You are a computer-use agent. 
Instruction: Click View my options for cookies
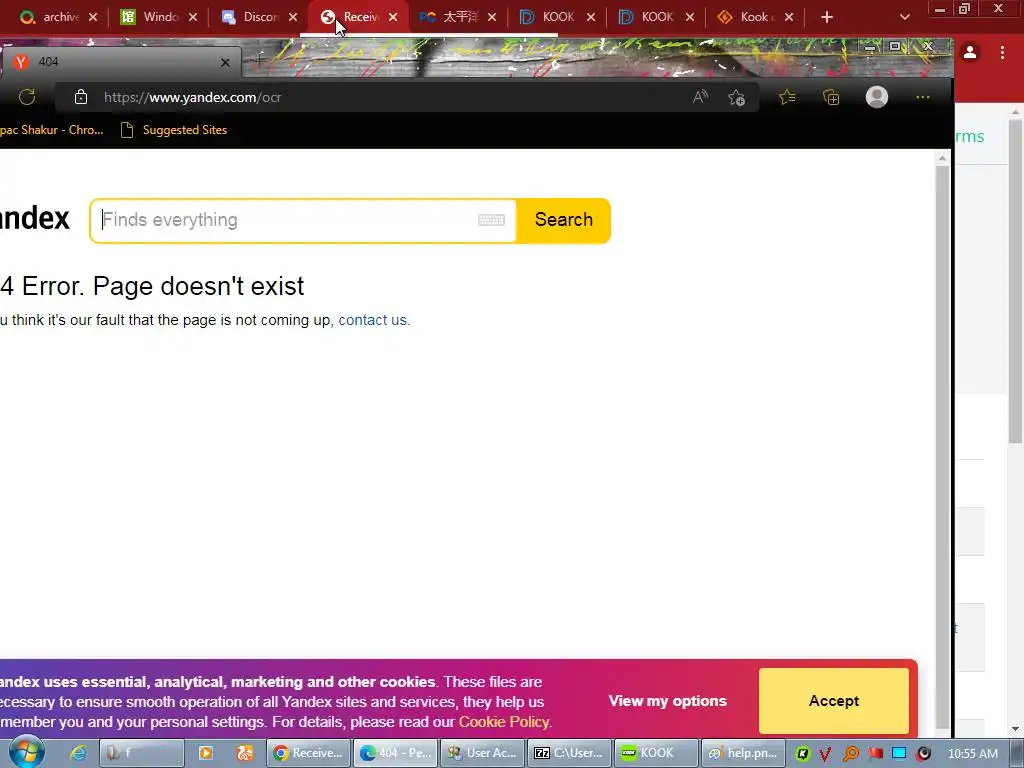click(667, 701)
